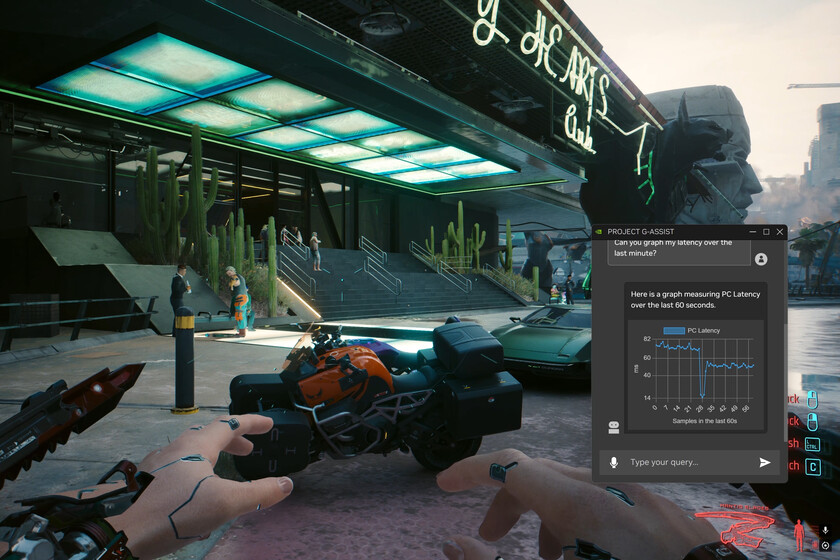Click the left mouse button hint icon
Viewport: 840px width, 560px height.
(812, 398)
